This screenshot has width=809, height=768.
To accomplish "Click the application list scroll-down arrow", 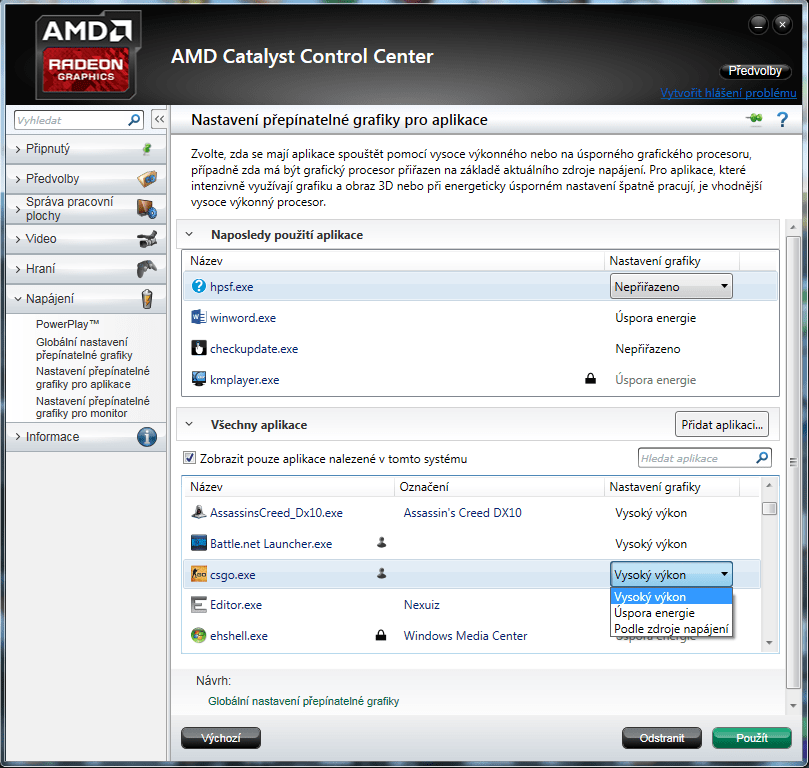I will 769,643.
